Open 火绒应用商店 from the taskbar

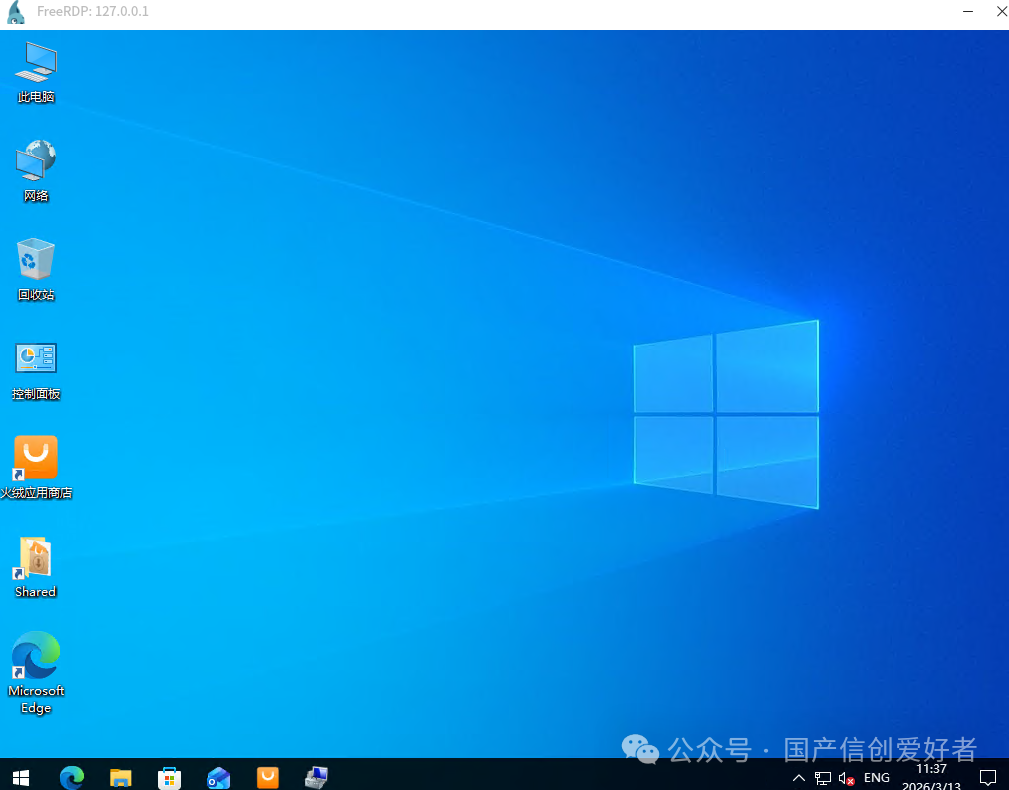268,776
